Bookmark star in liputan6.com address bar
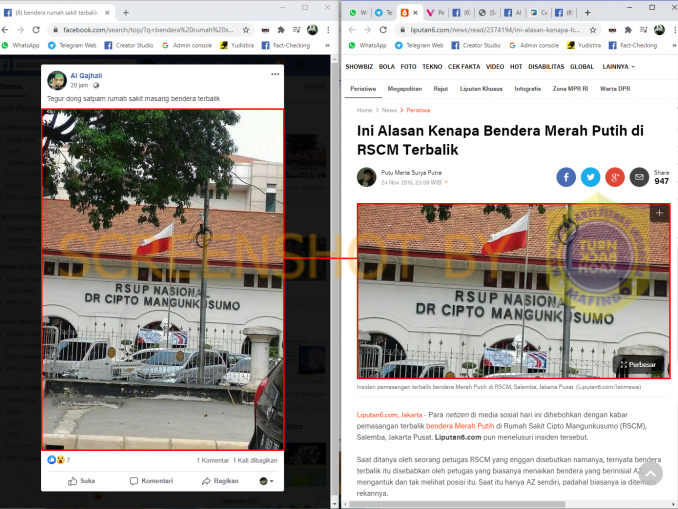 (x=593, y=30)
